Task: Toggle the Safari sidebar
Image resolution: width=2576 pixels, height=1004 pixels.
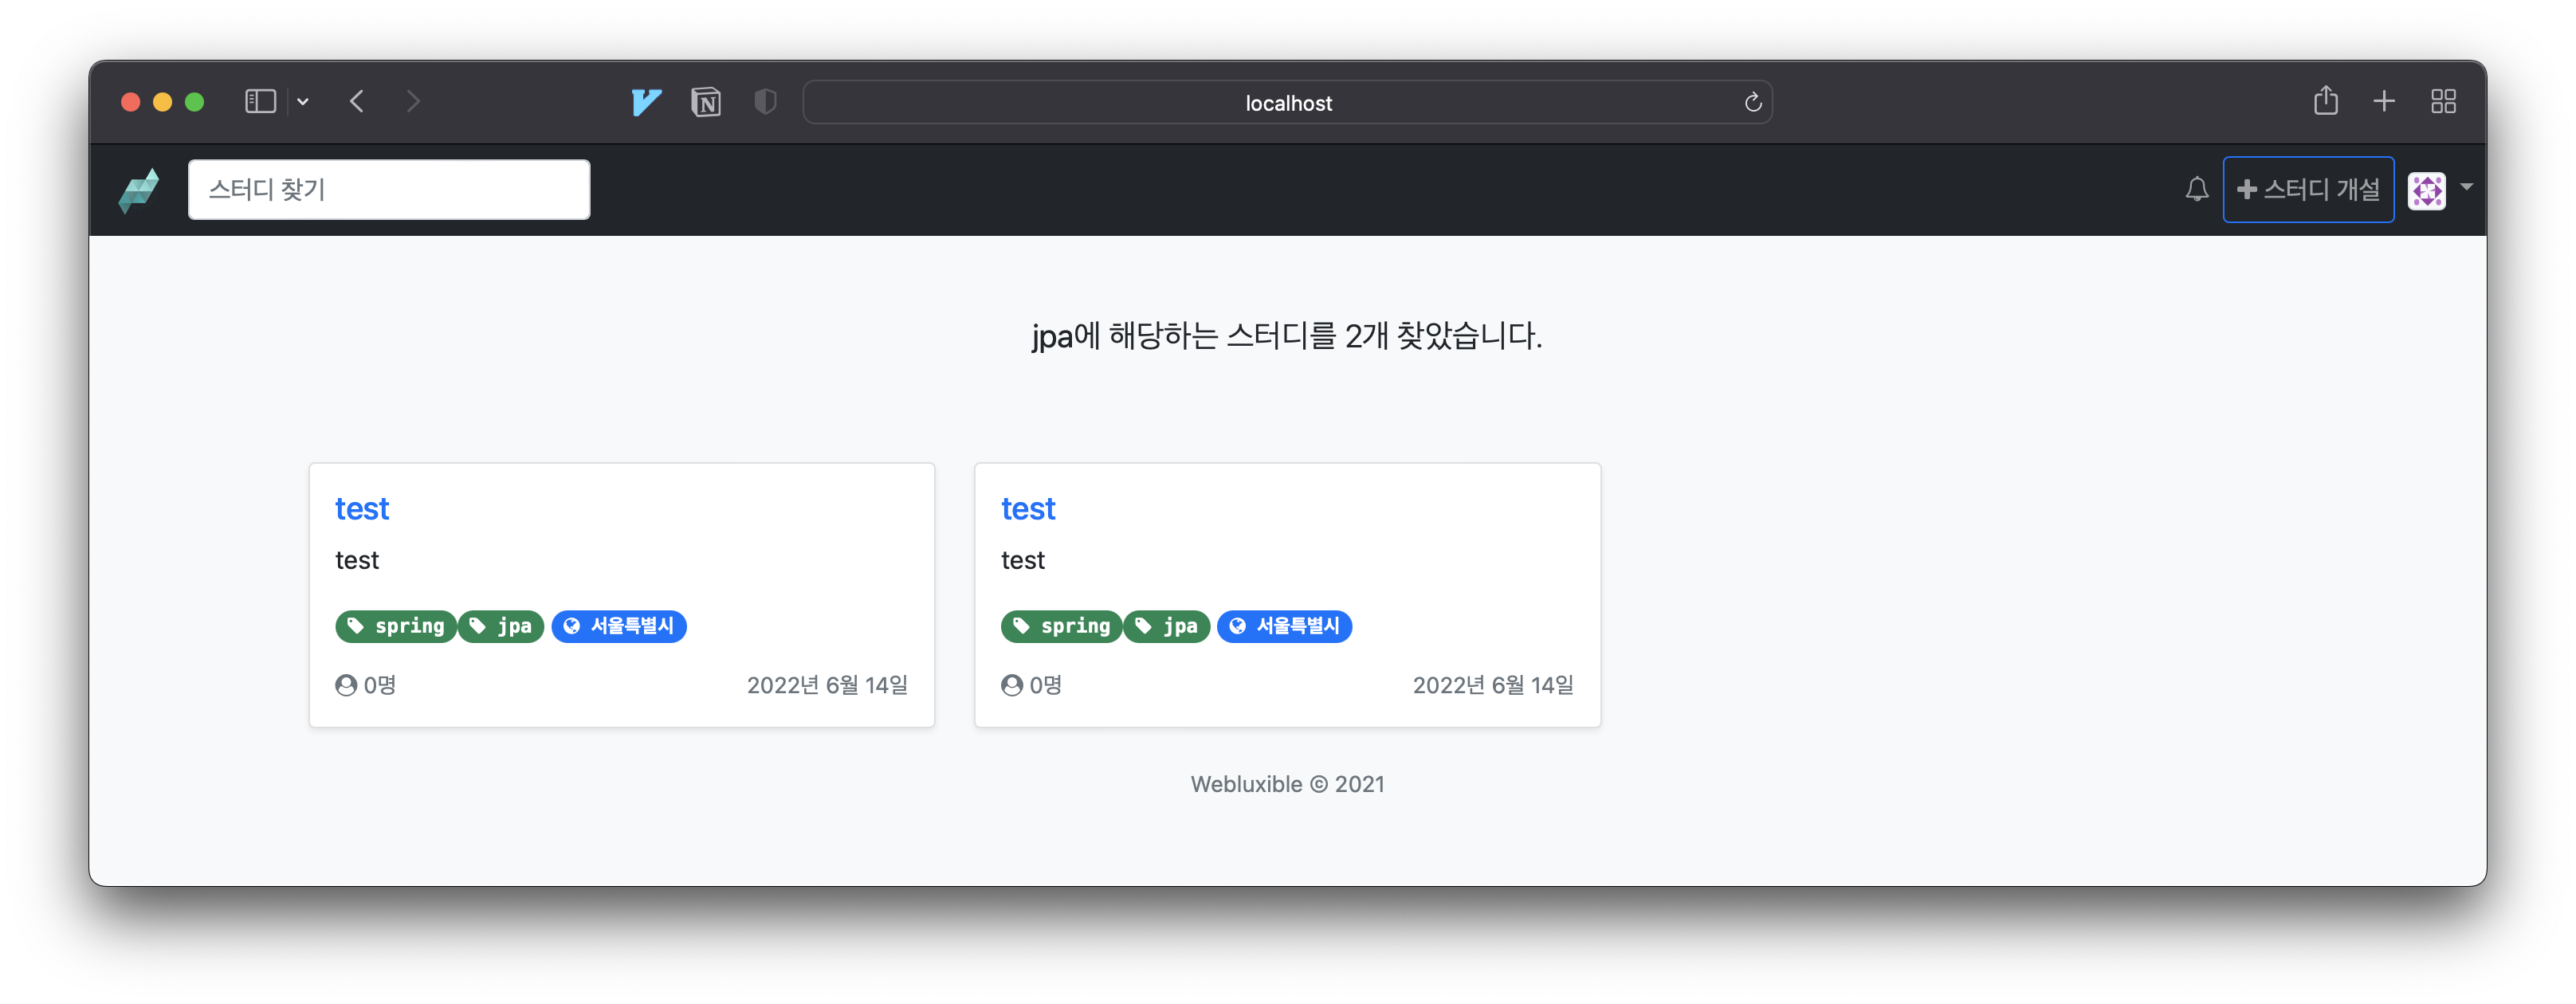Action: [x=260, y=102]
